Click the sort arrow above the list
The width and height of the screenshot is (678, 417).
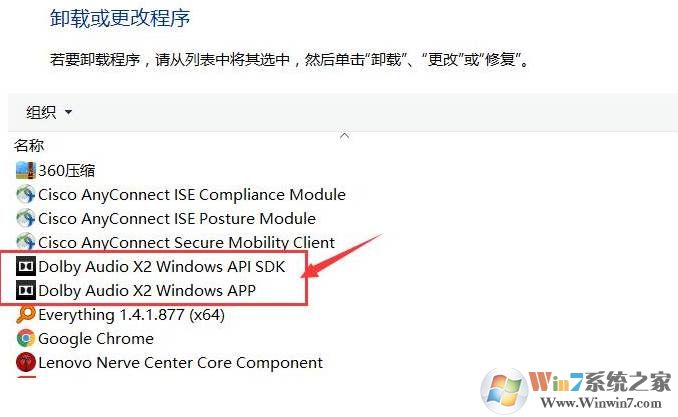click(344, 135)
